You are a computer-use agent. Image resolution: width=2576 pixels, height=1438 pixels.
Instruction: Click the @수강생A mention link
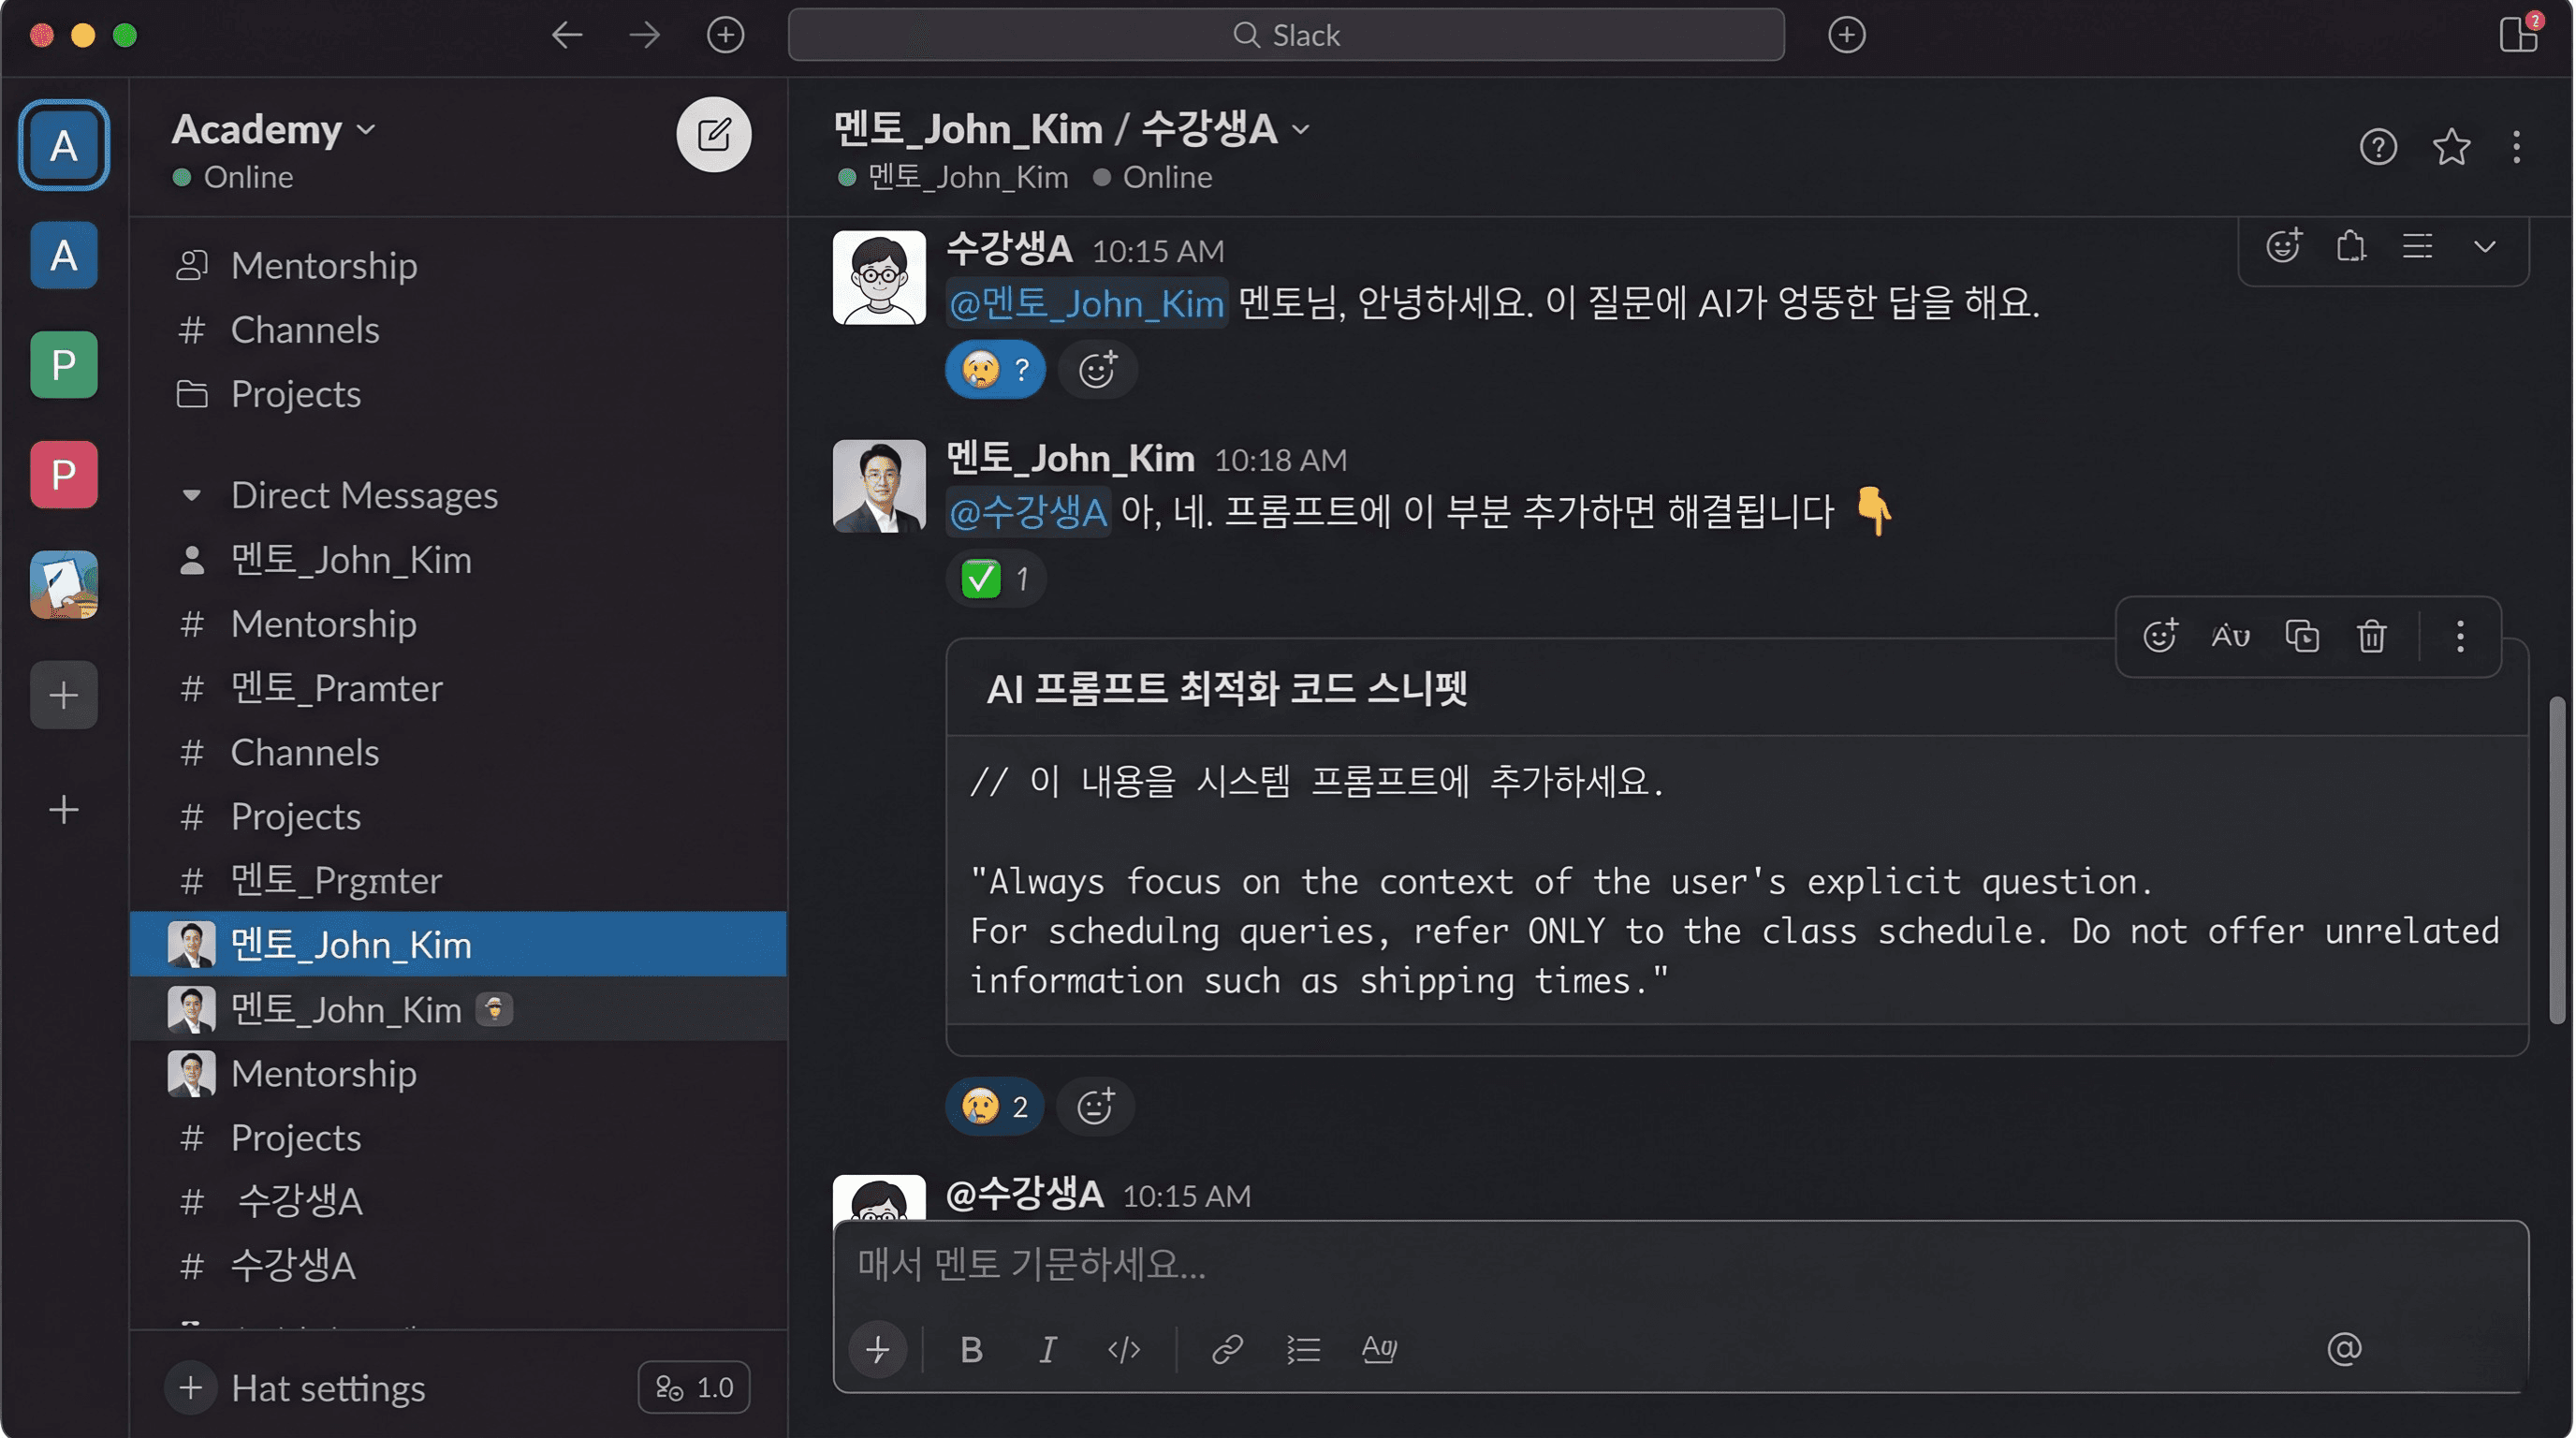pyautogui.click(x=1027, y=511)
